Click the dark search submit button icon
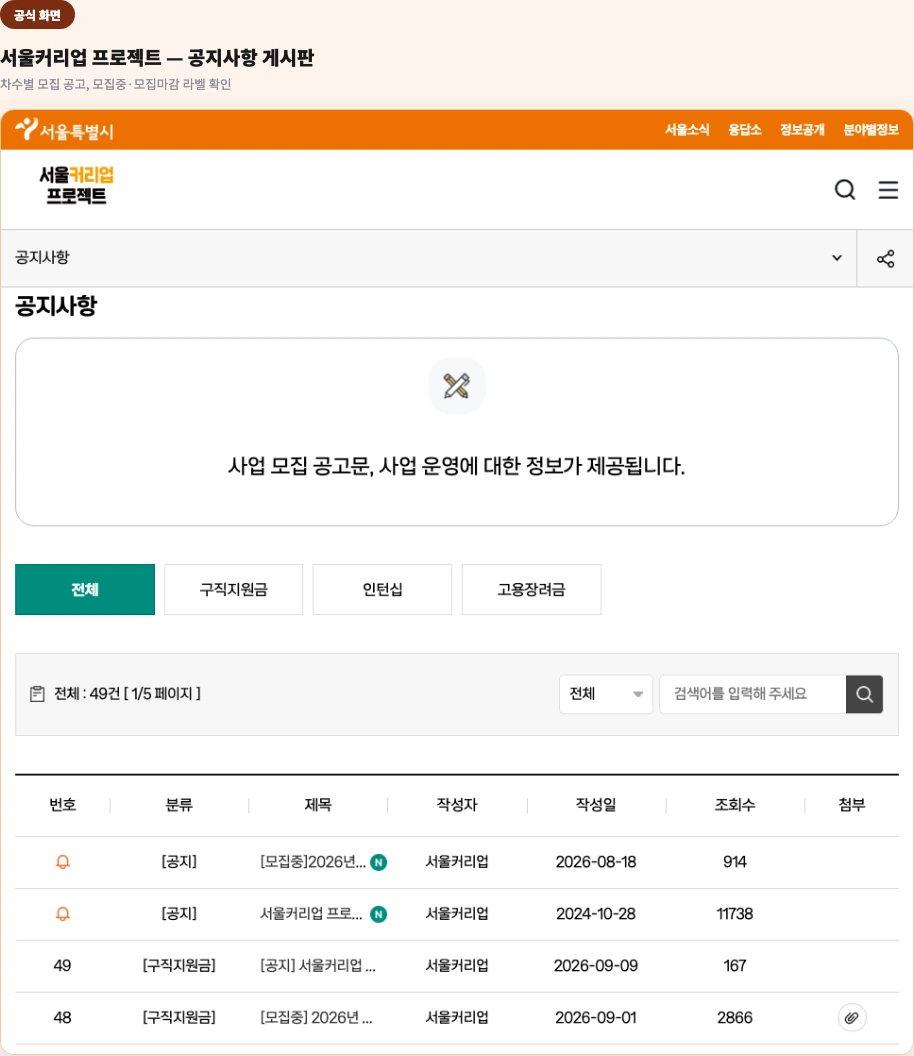The image size is (914, 1056). pyautogui.click(x=864, y=694)
